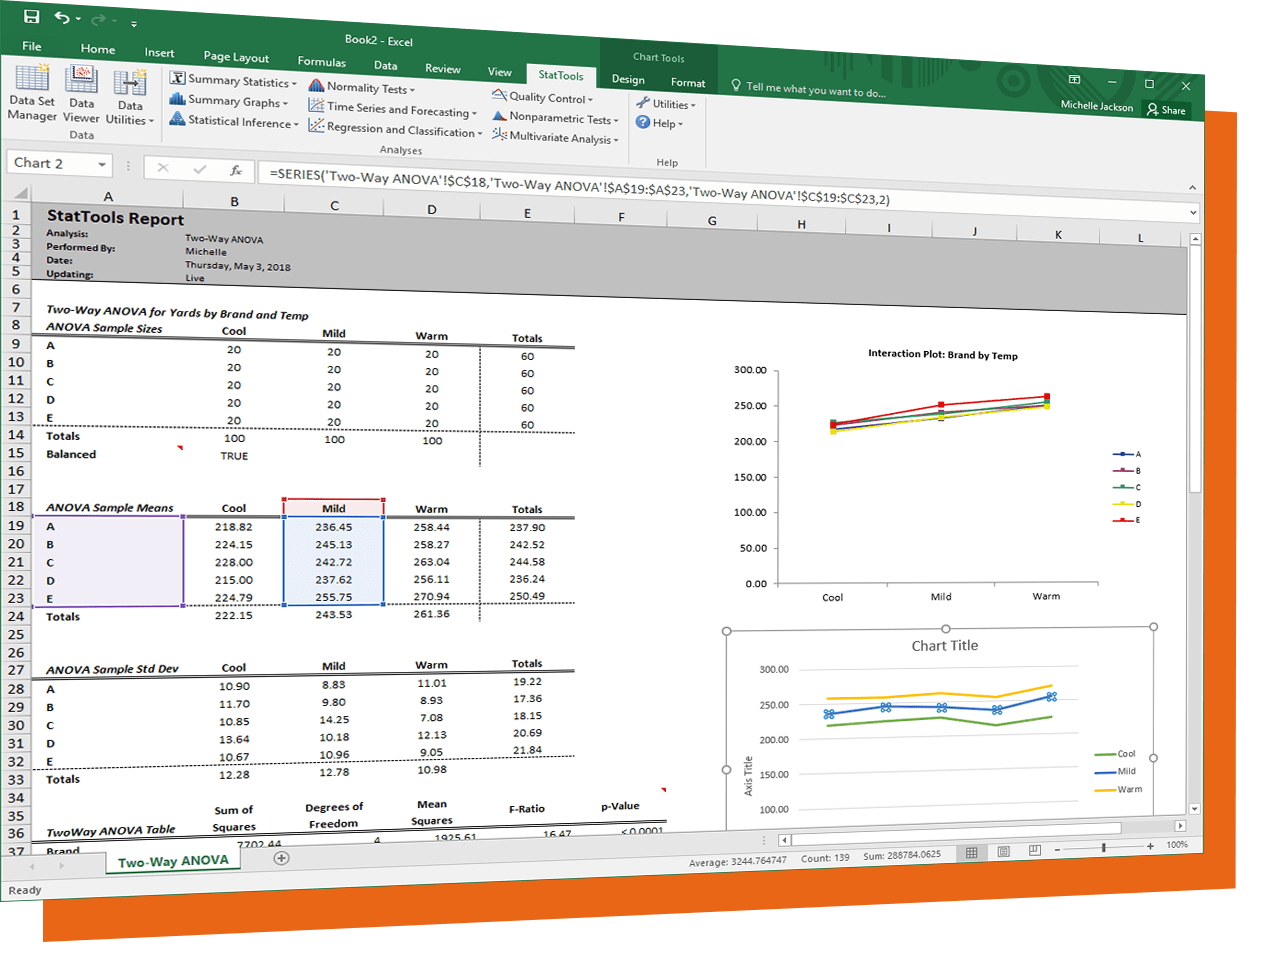This screenshot has height=960, width=1263.
Task: Click zoom out minus button
Action: [1057, 849]
